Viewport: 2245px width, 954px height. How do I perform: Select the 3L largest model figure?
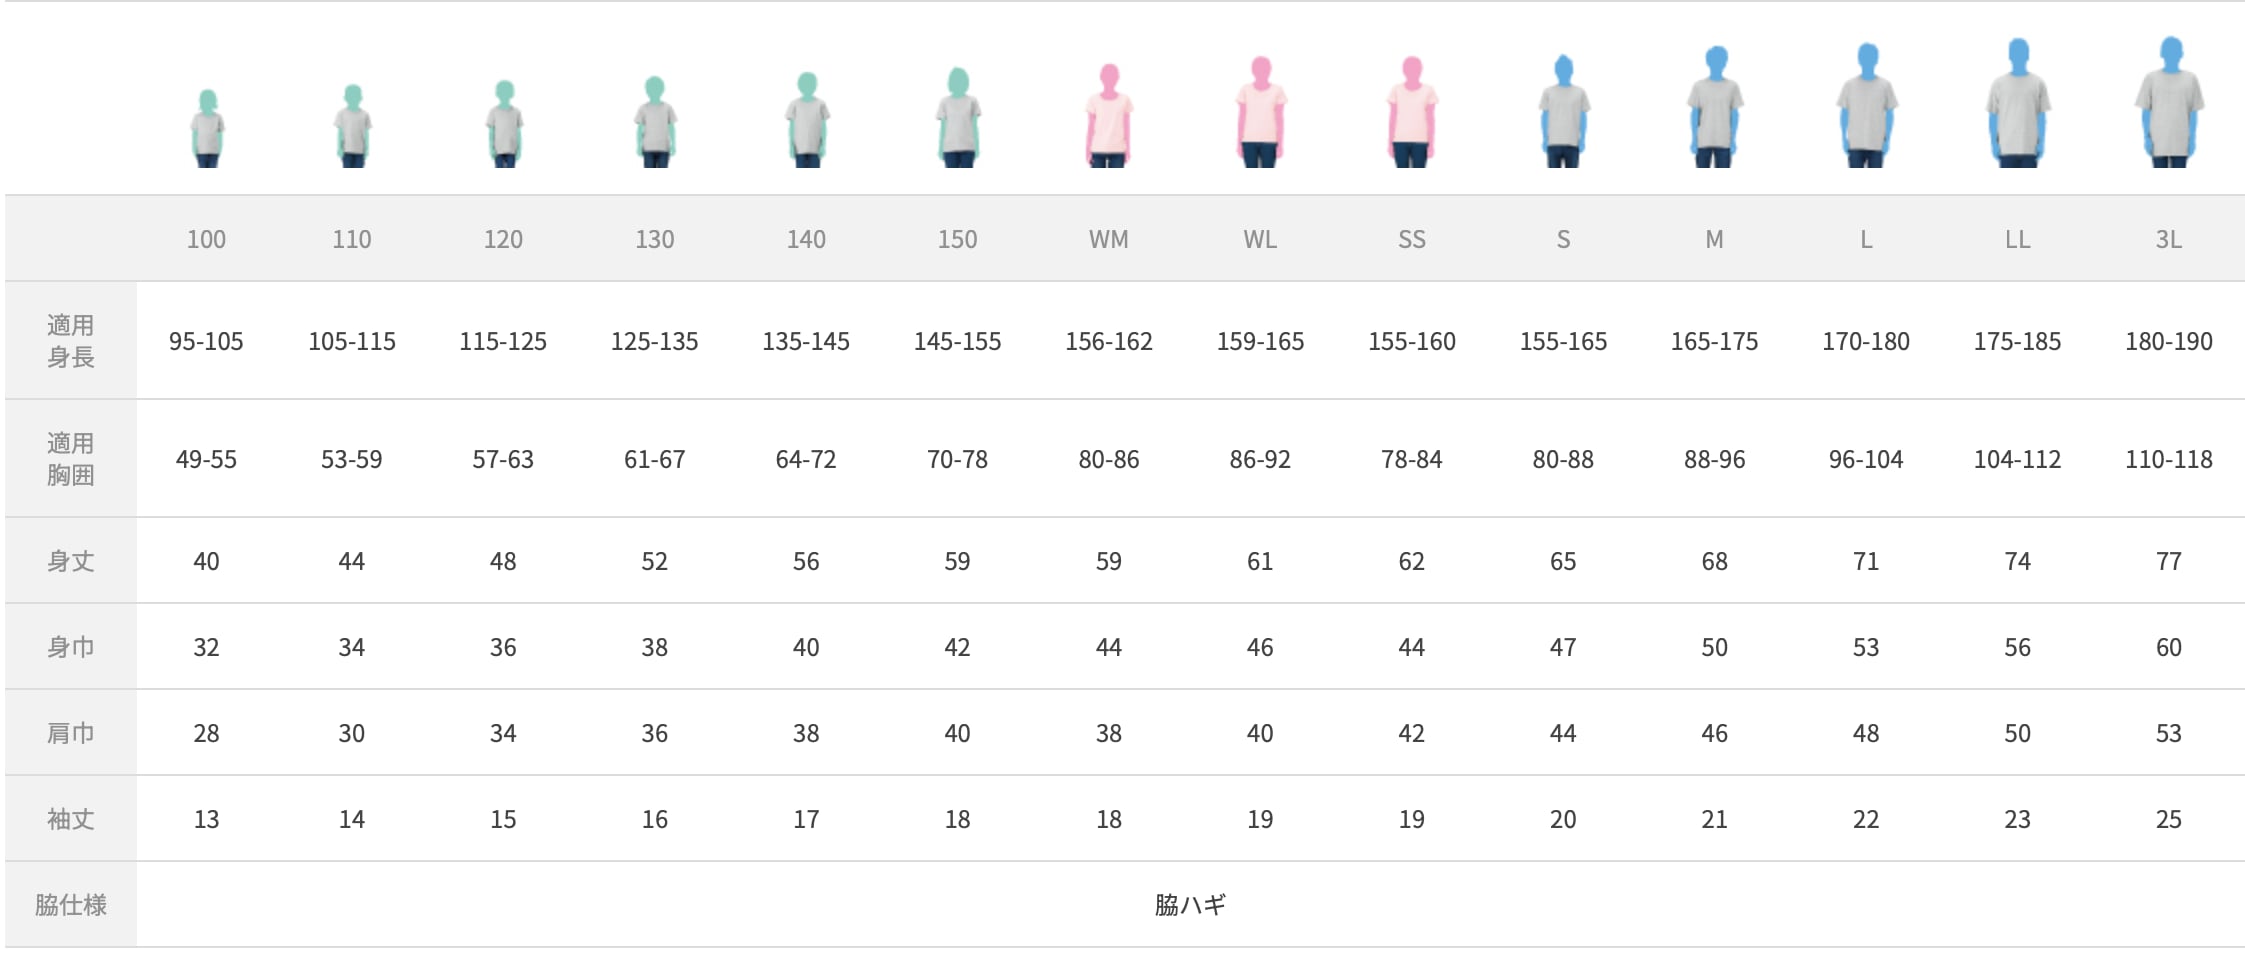pos(2169,102)
